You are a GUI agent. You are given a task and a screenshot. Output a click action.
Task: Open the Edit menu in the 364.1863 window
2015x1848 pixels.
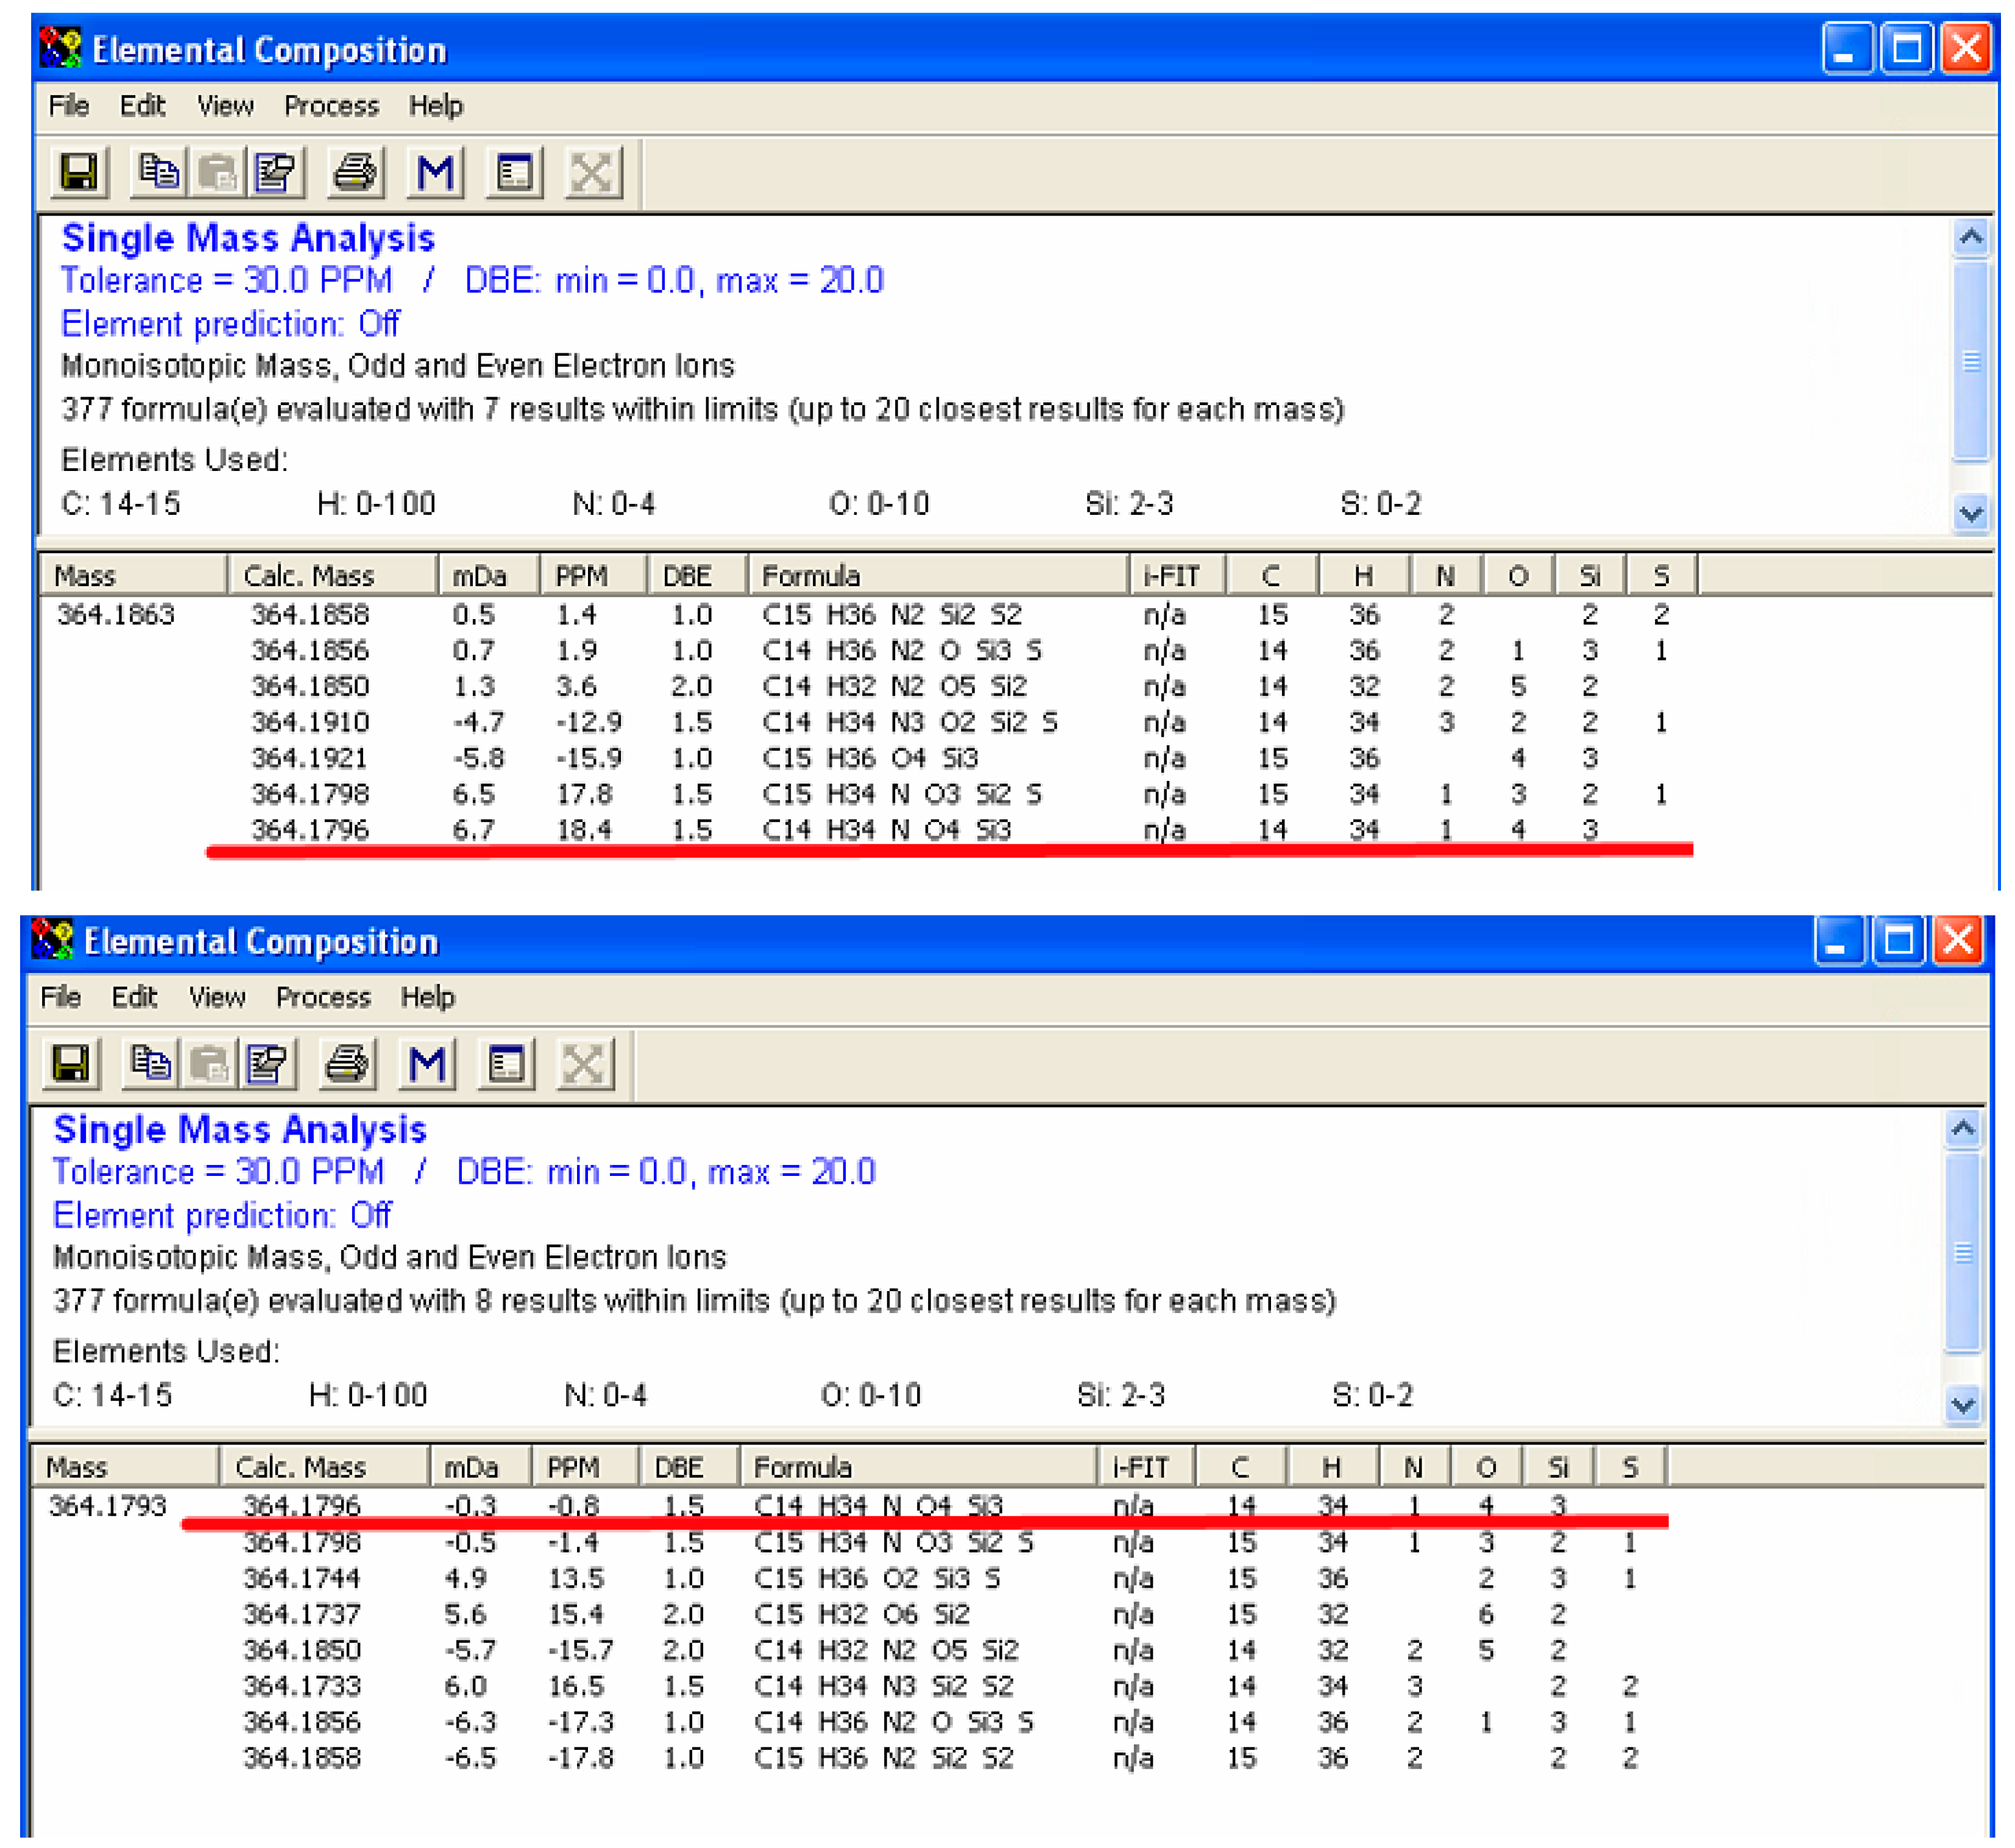pos(142,106)
